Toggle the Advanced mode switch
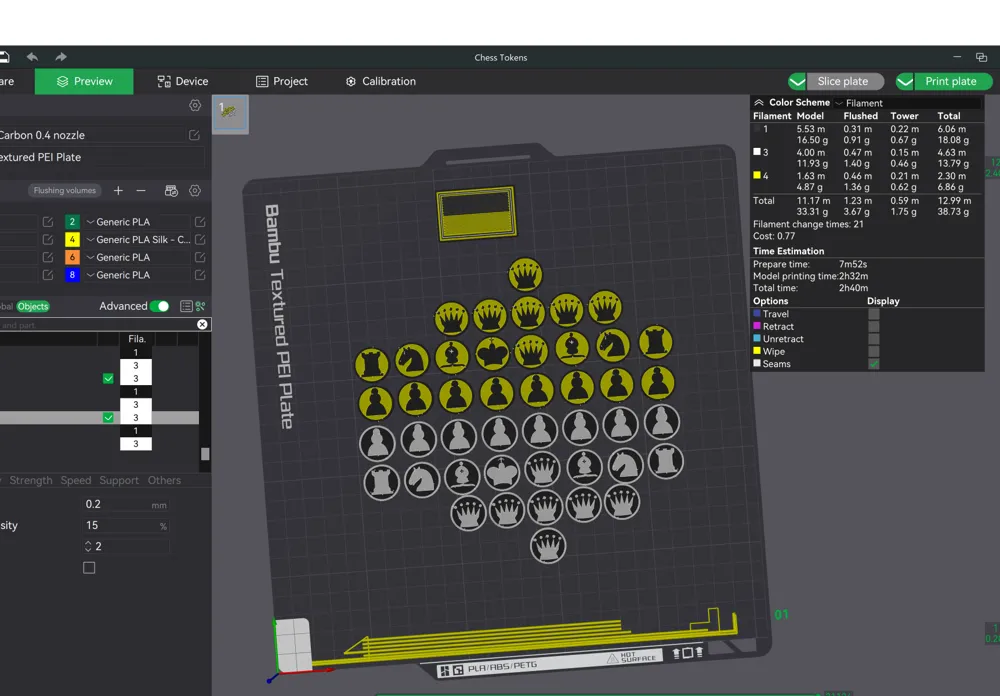 (159, 306)
